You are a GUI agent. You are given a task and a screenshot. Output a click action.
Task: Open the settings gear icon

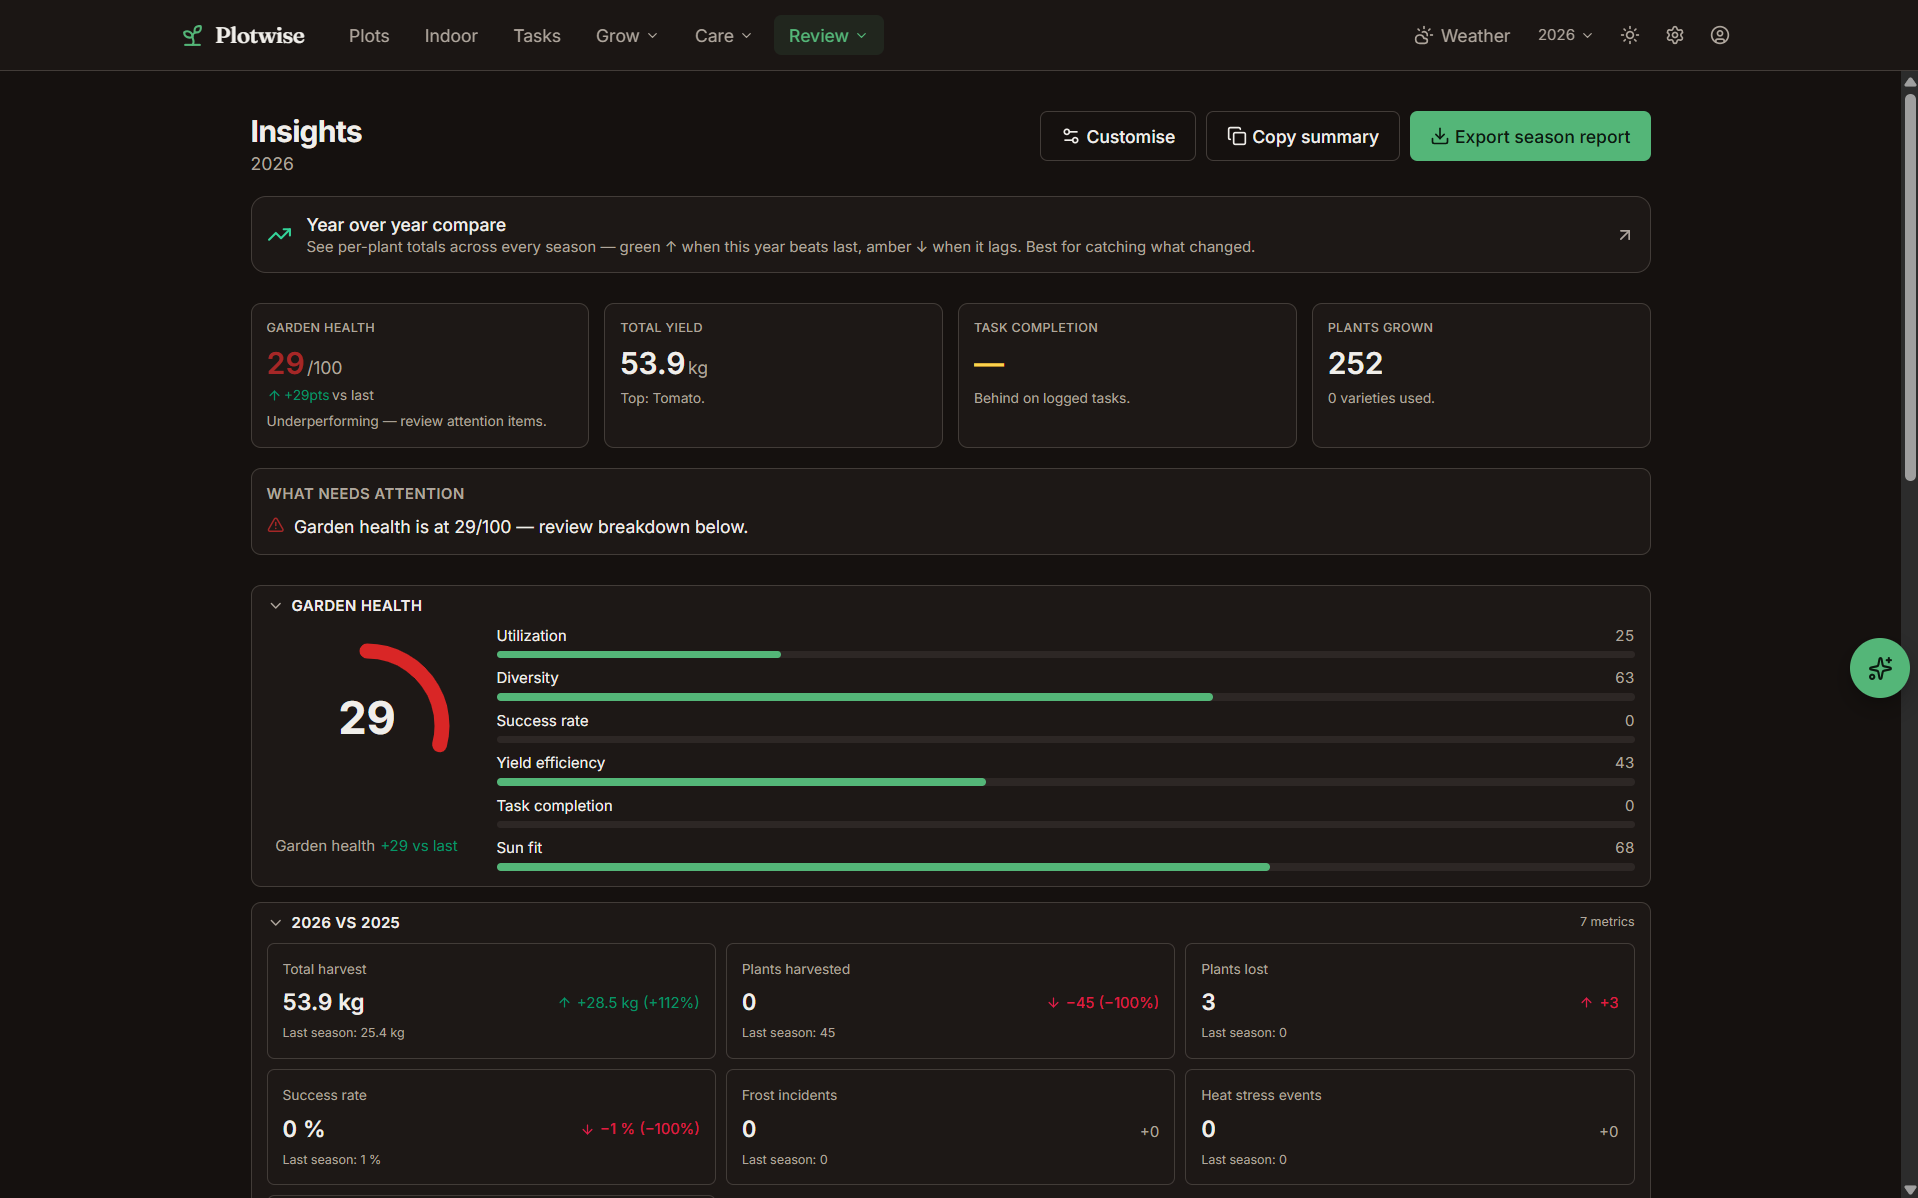[x=1675, y=35]
